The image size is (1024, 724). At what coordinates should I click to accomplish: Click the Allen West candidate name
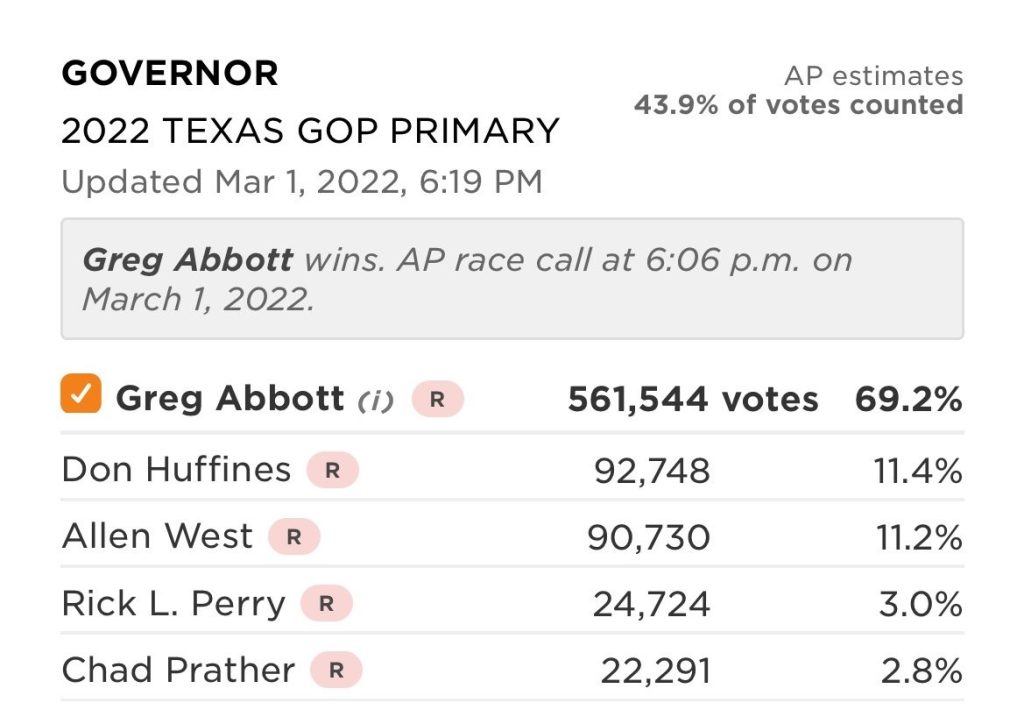coord(157,537)
